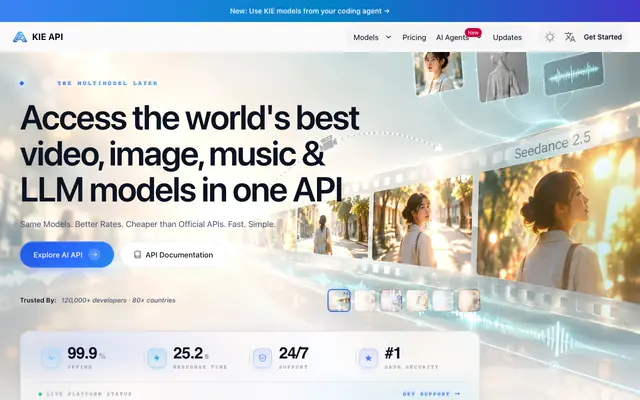
Task: Select the second hero carousel thumbnail
Action: (365, 300)
